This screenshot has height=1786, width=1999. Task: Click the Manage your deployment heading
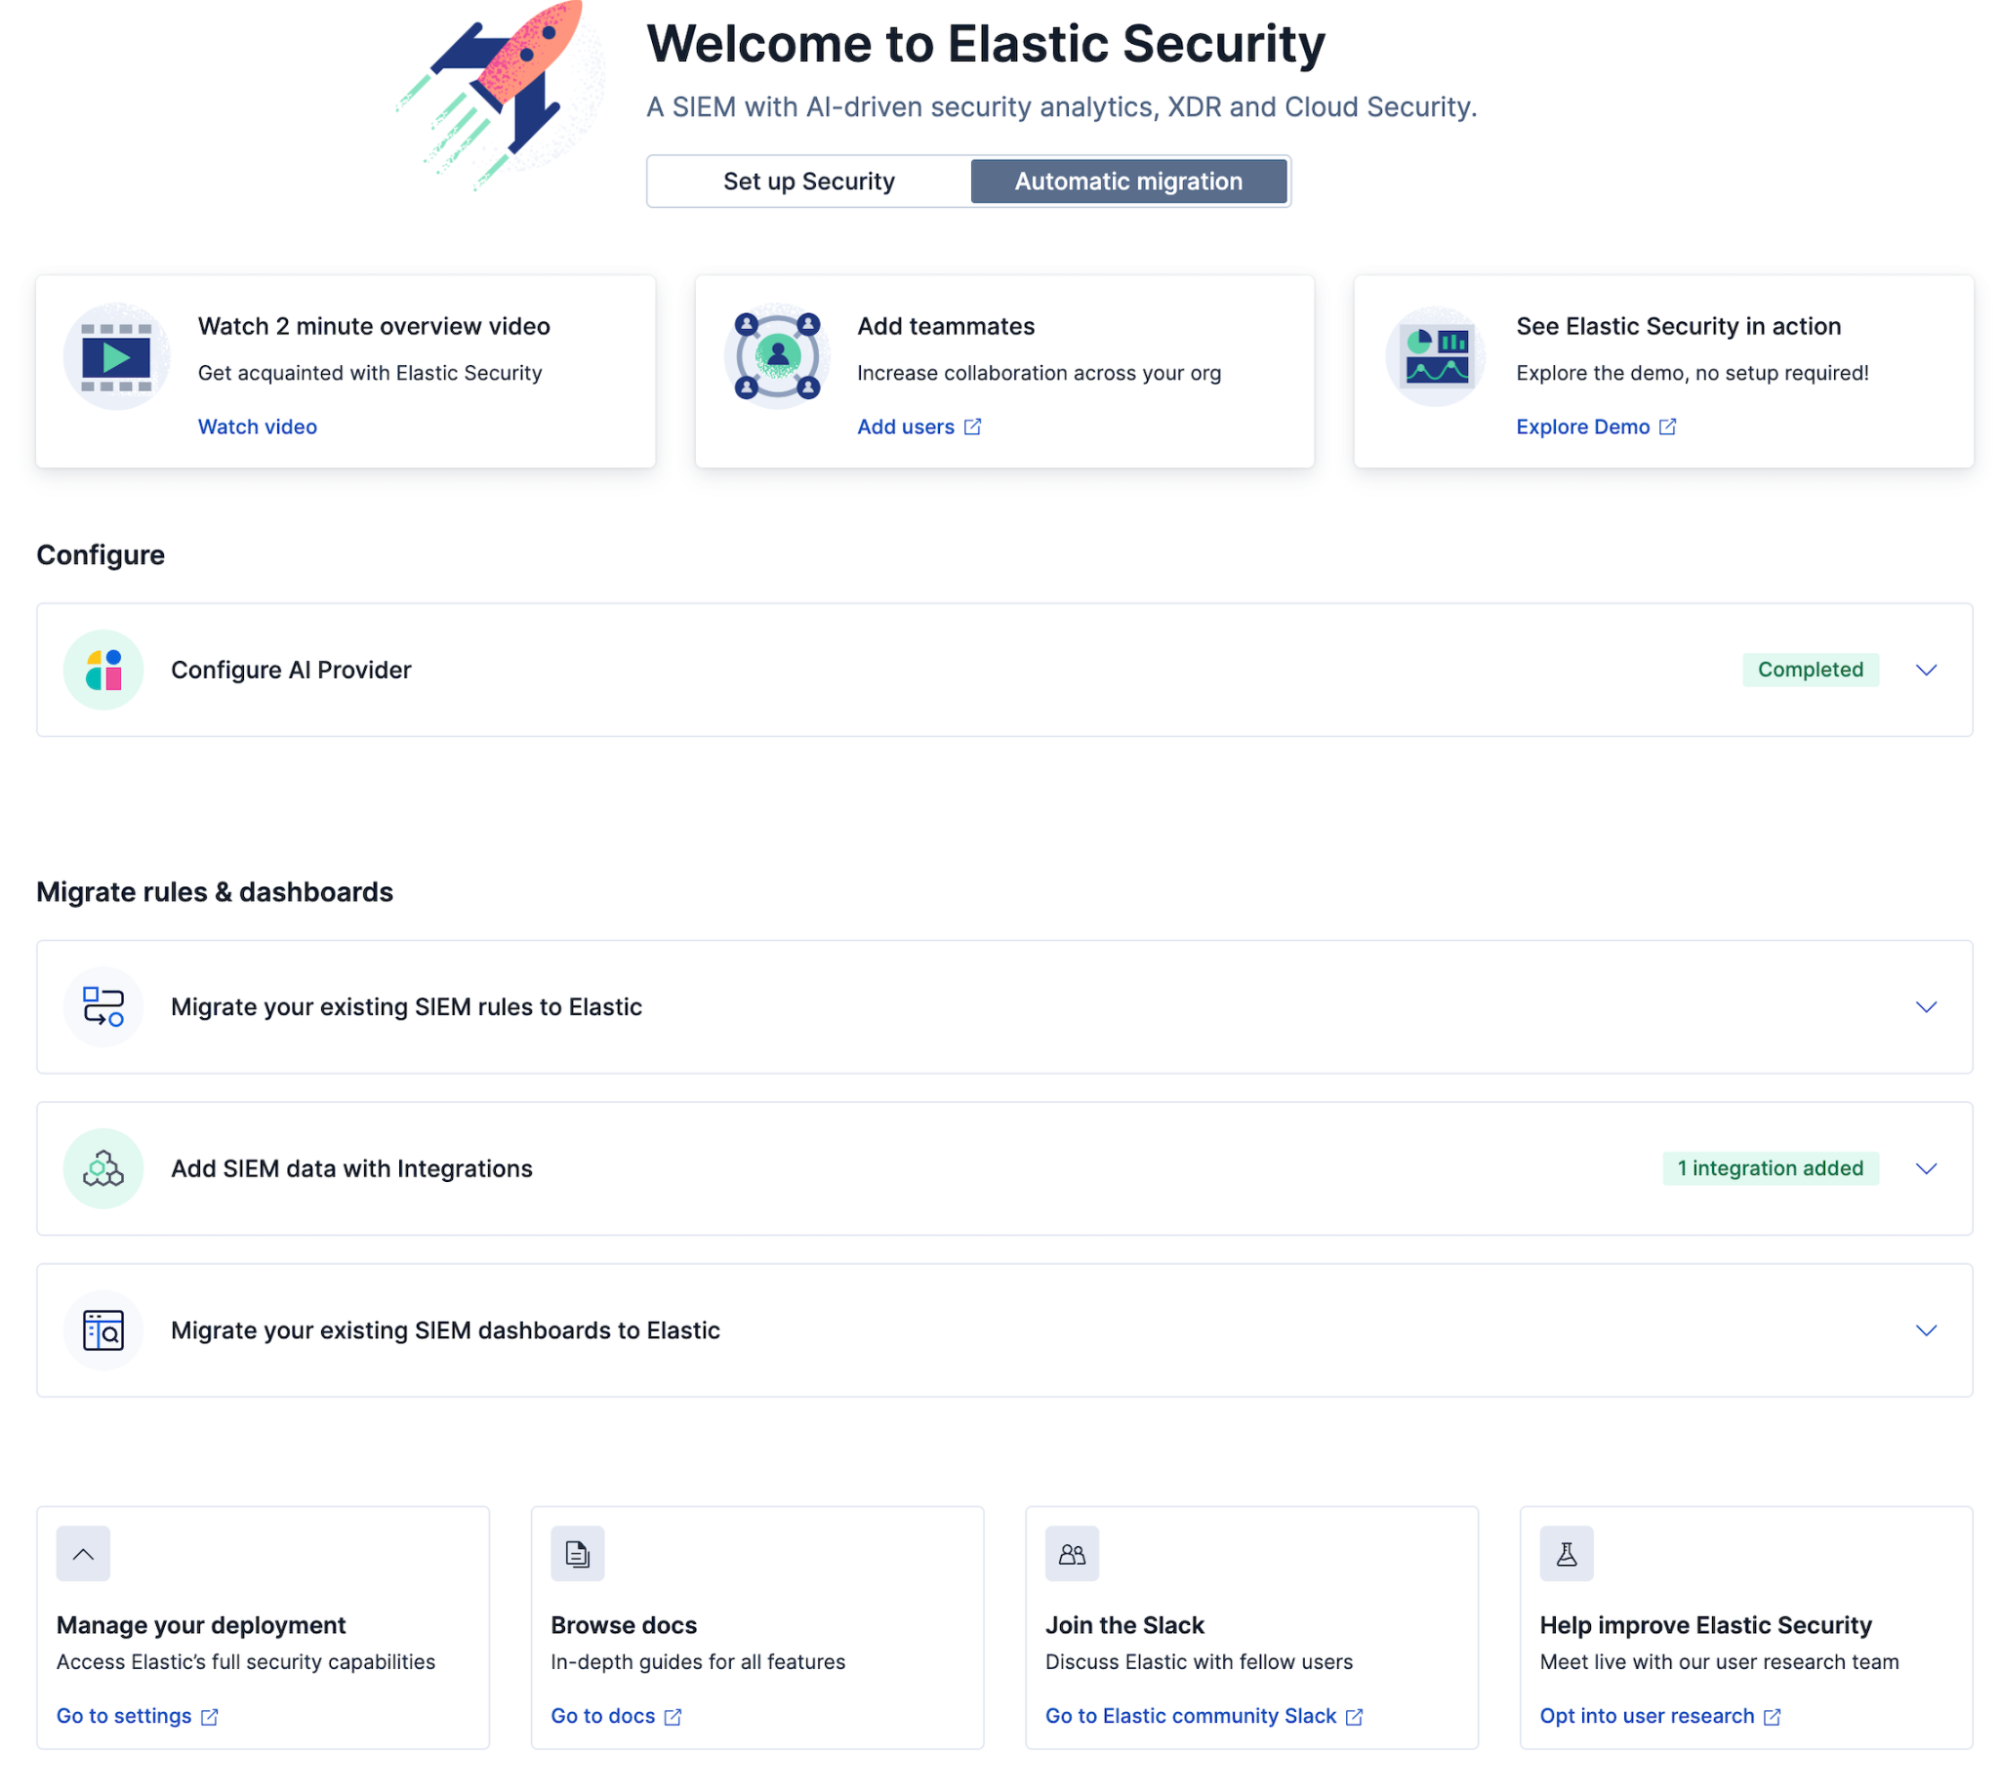(x=201, y=1626)
